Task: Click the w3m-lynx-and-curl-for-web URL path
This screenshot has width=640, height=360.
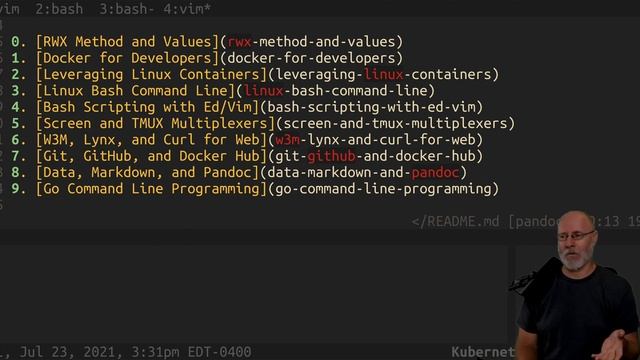Action: [376, 140]
